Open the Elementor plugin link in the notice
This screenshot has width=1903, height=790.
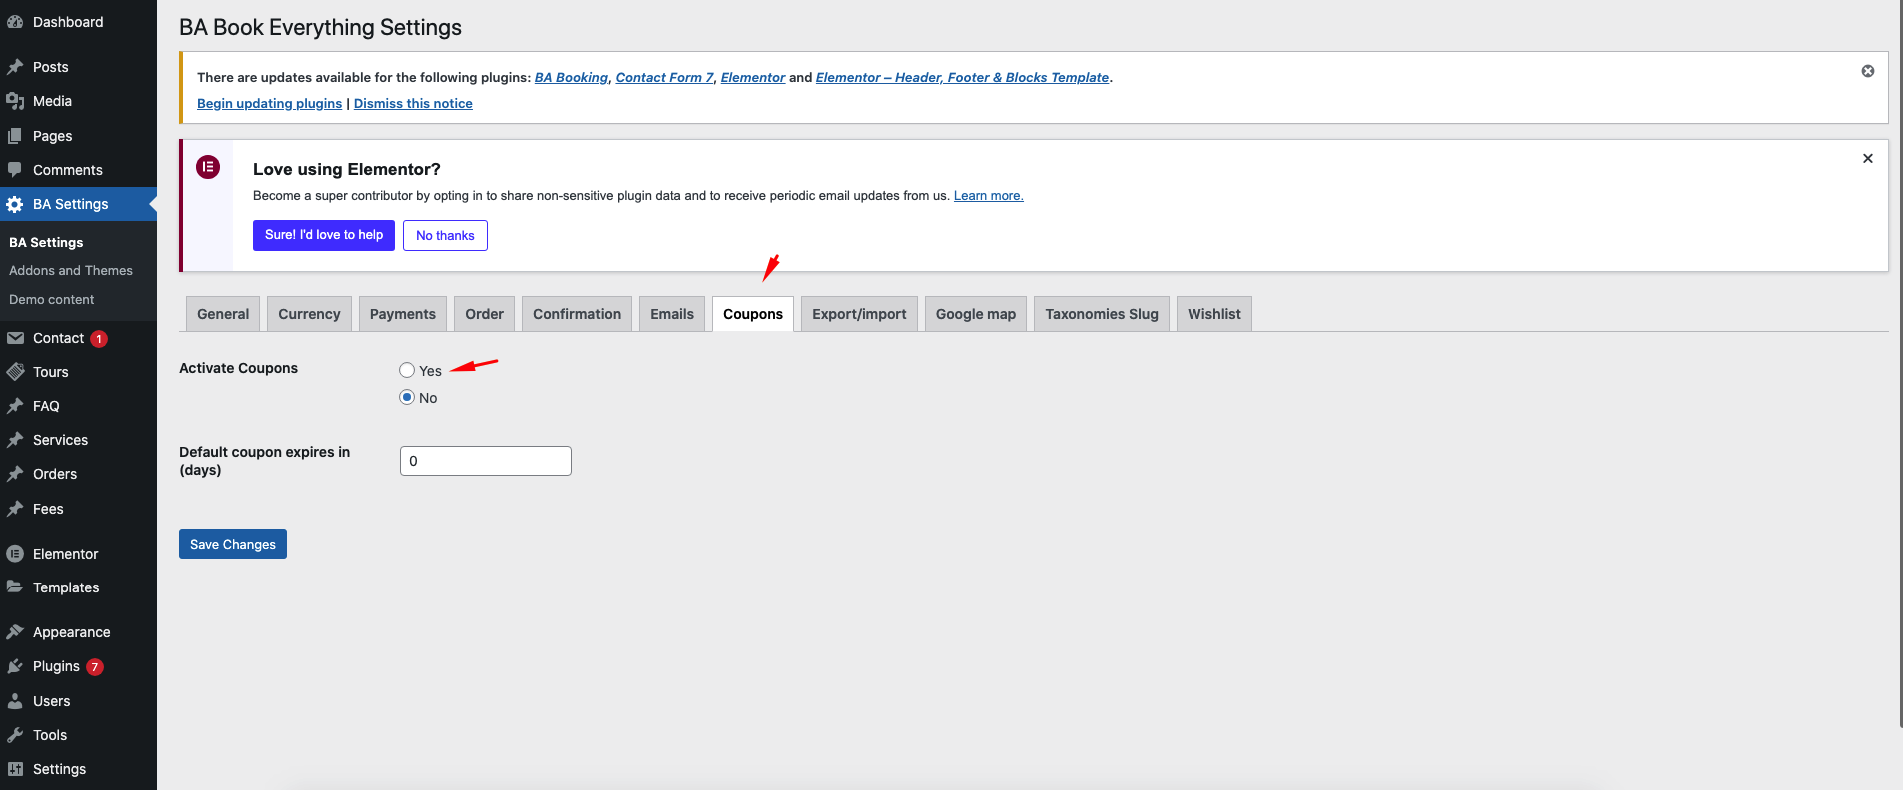coord(753,77)
